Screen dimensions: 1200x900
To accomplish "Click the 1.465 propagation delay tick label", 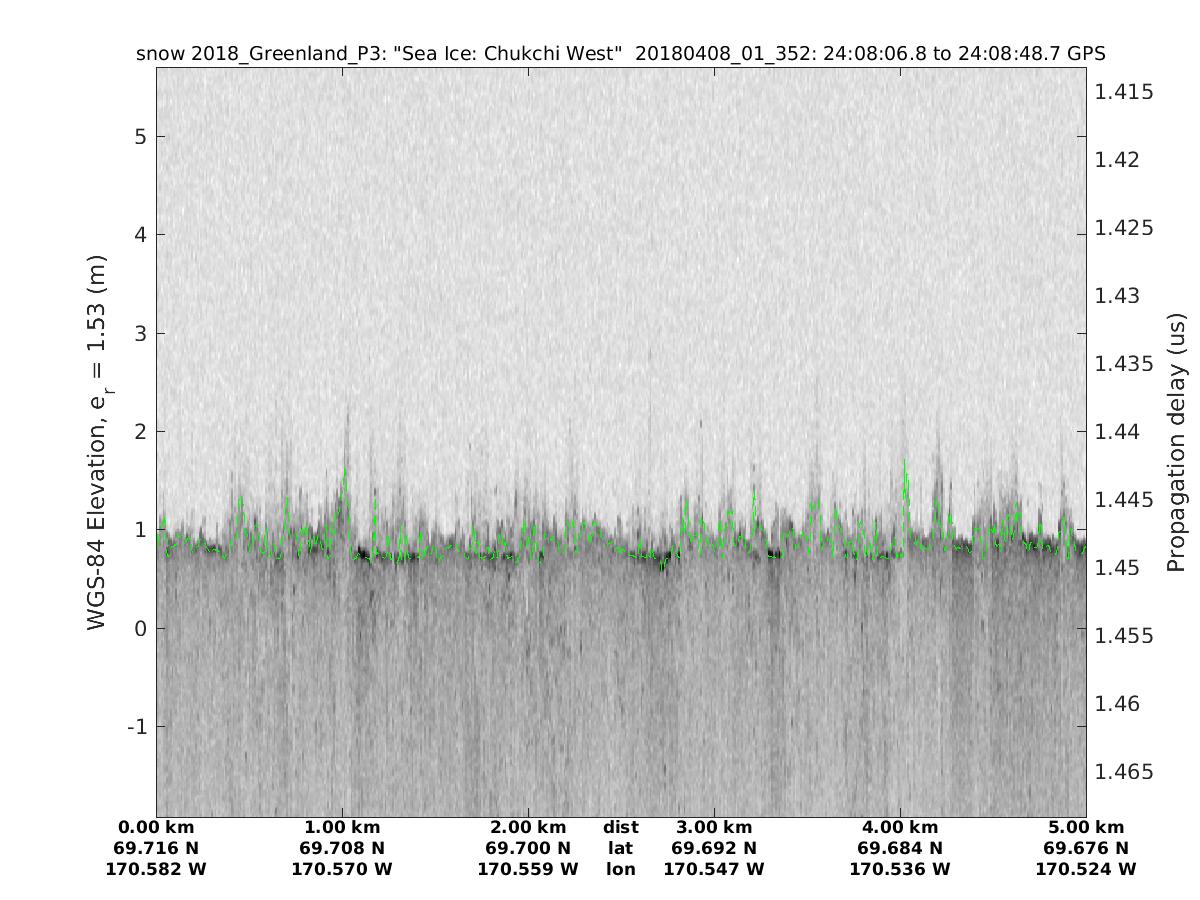I will point(1124,772).
